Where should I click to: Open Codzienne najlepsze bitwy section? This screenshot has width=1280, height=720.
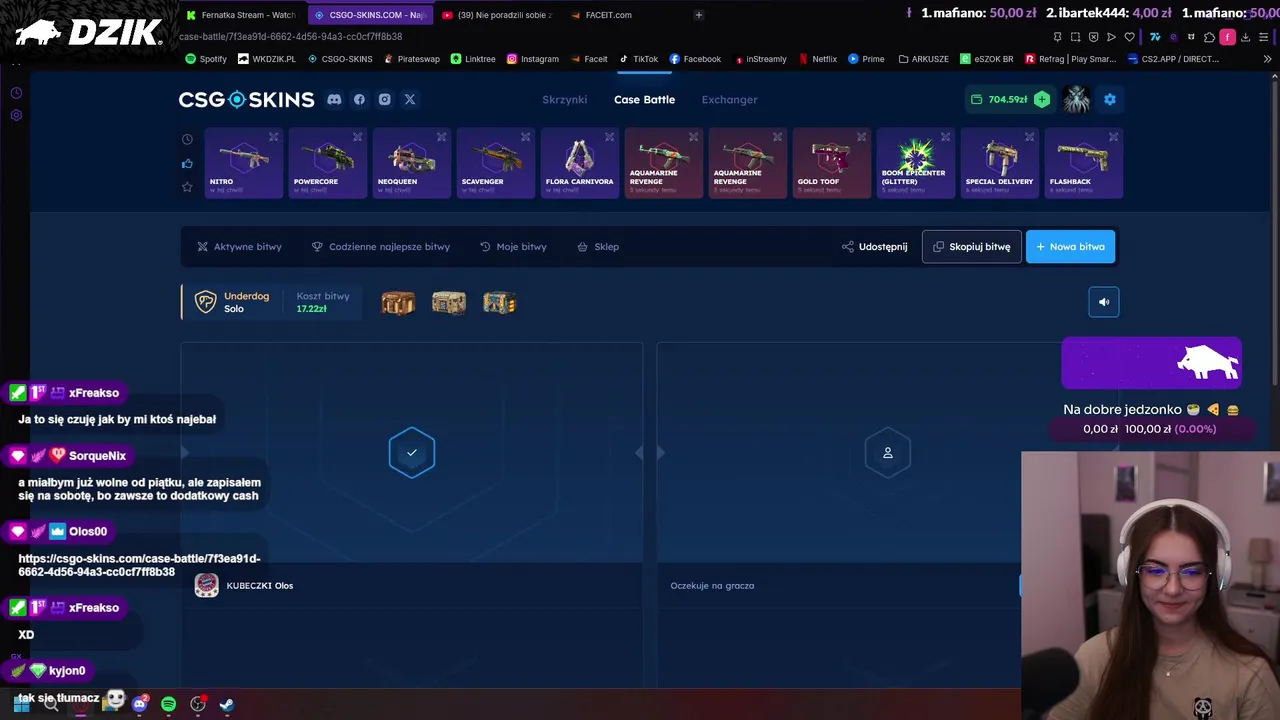(381, 246)
